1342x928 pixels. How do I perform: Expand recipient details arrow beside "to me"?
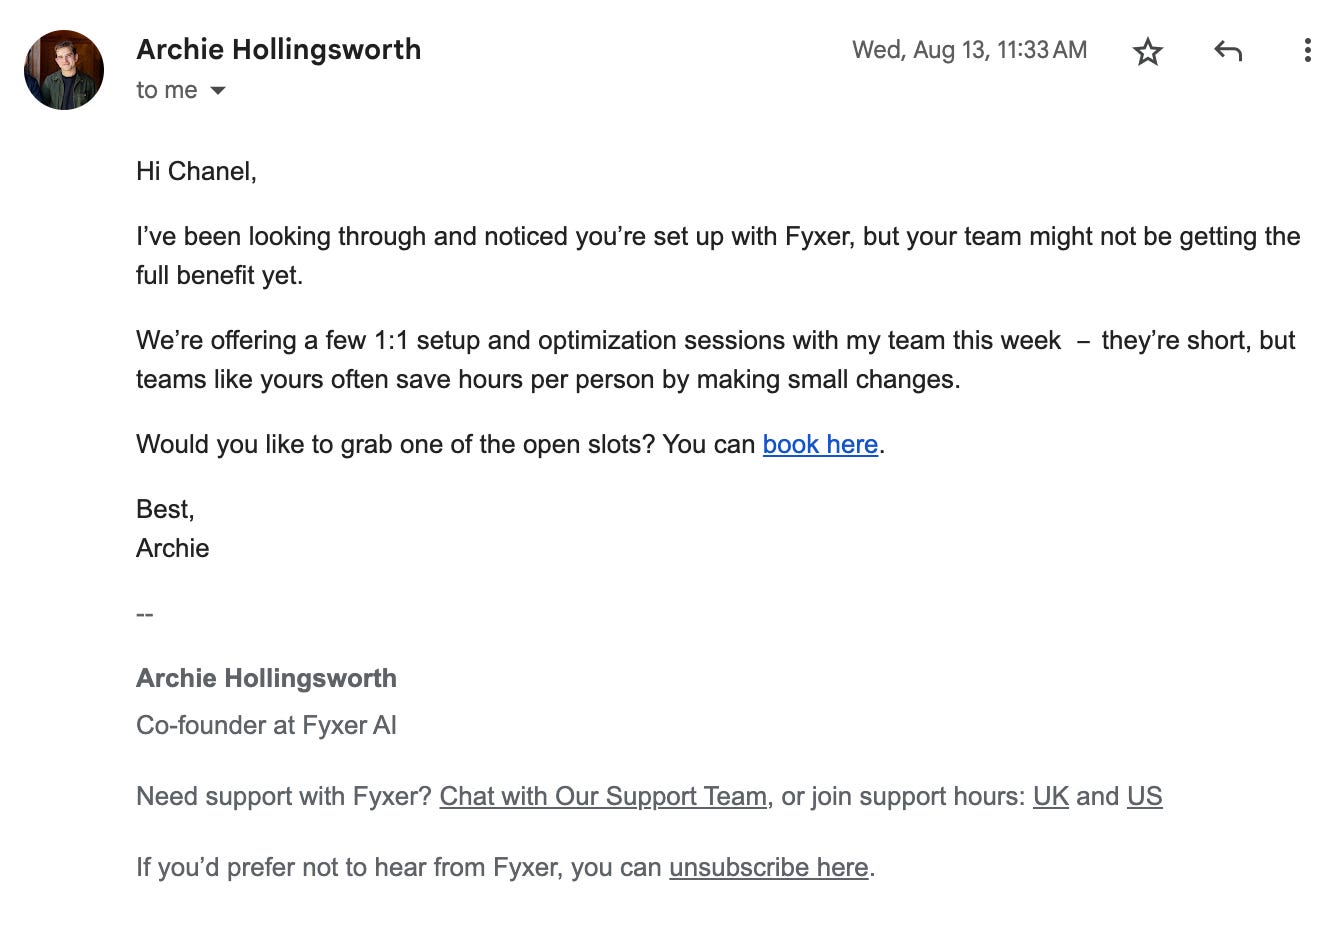[218, 91]
